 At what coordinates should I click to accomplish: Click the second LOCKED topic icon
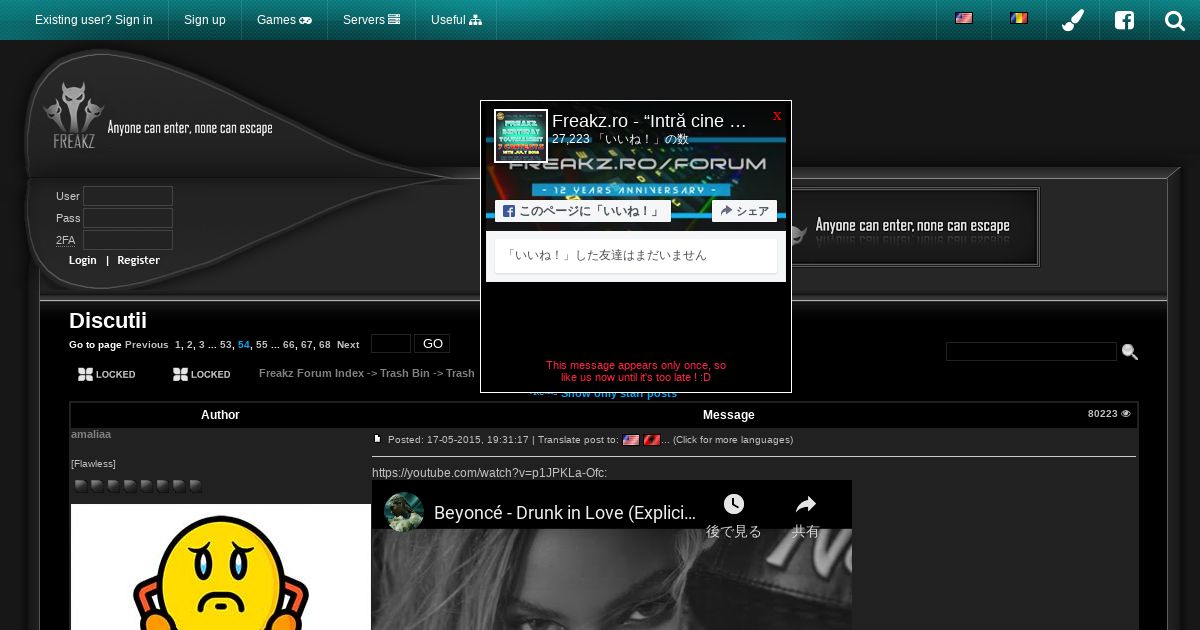tap(202, 374)
